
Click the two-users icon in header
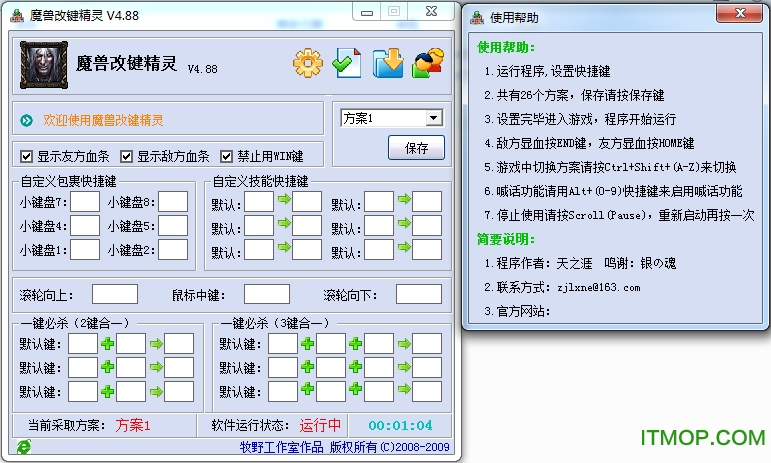pyautogui.click(x=428, y=64)
